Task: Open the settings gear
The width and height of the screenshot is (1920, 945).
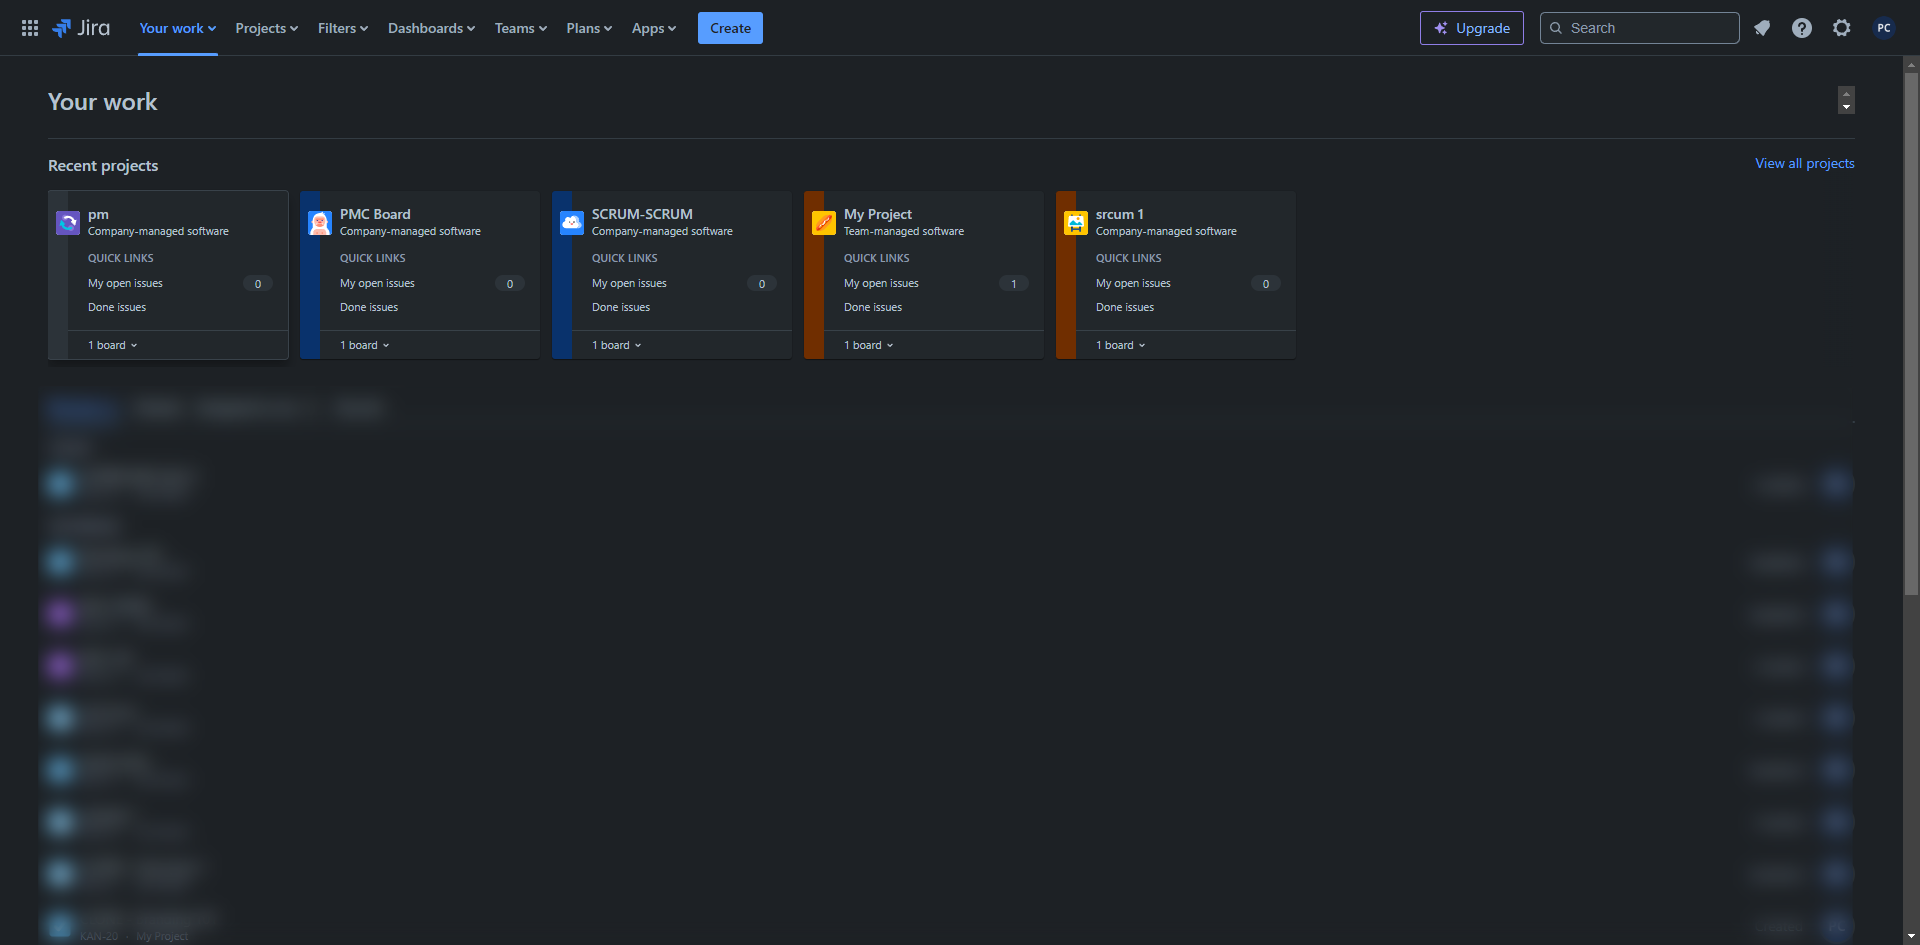Action: point(1842,28)
